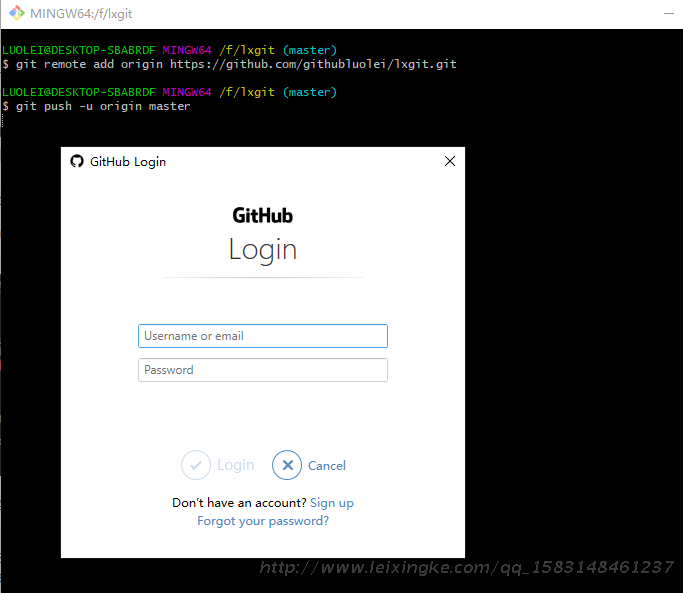Click the git push -u origin master line
Viewport: 683px width, 593px height.
96,106
